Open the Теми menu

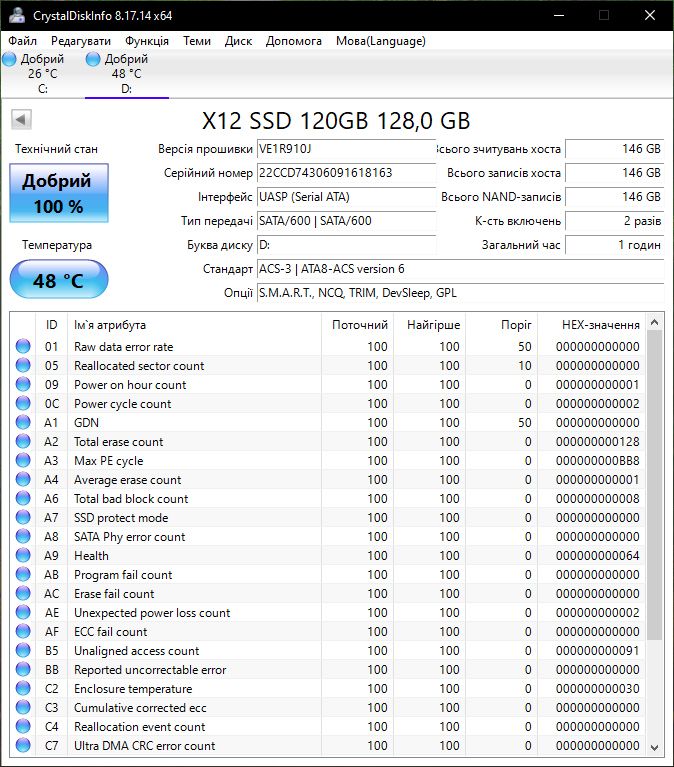click(x=197, y=41)
